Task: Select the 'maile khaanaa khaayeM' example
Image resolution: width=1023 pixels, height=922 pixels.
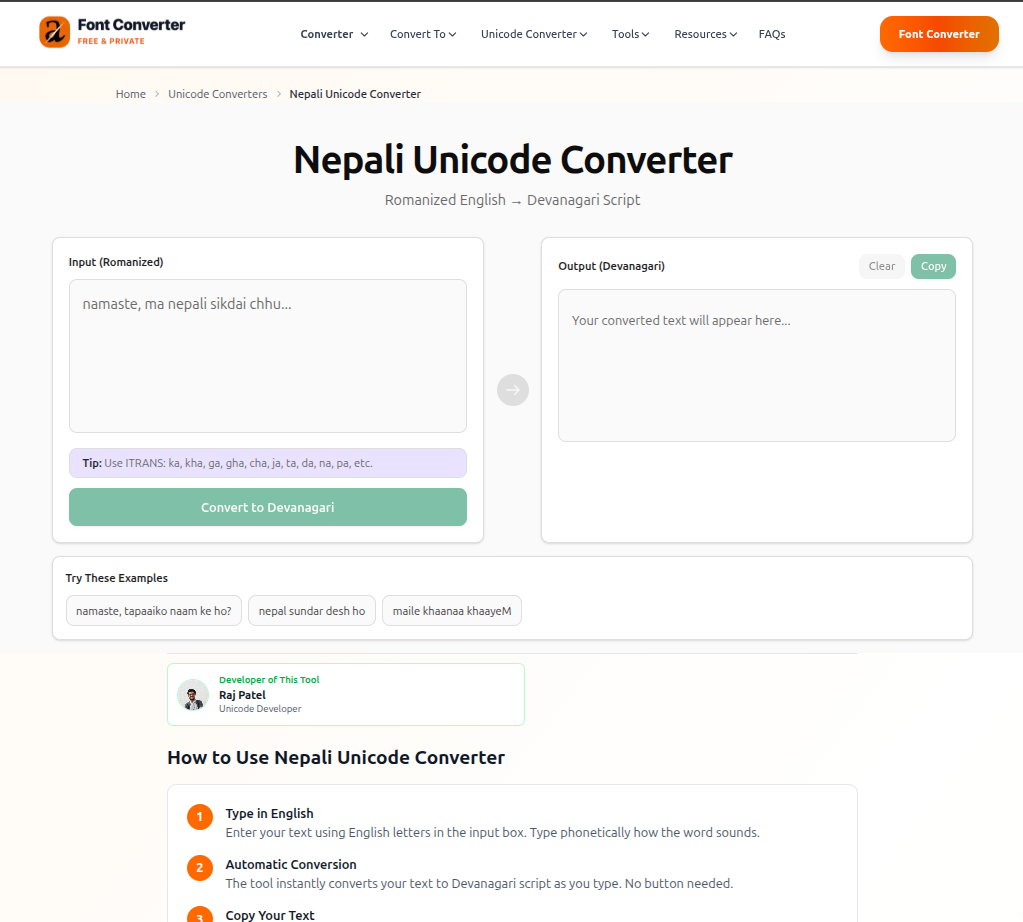Action: click(x=451, y=611)
